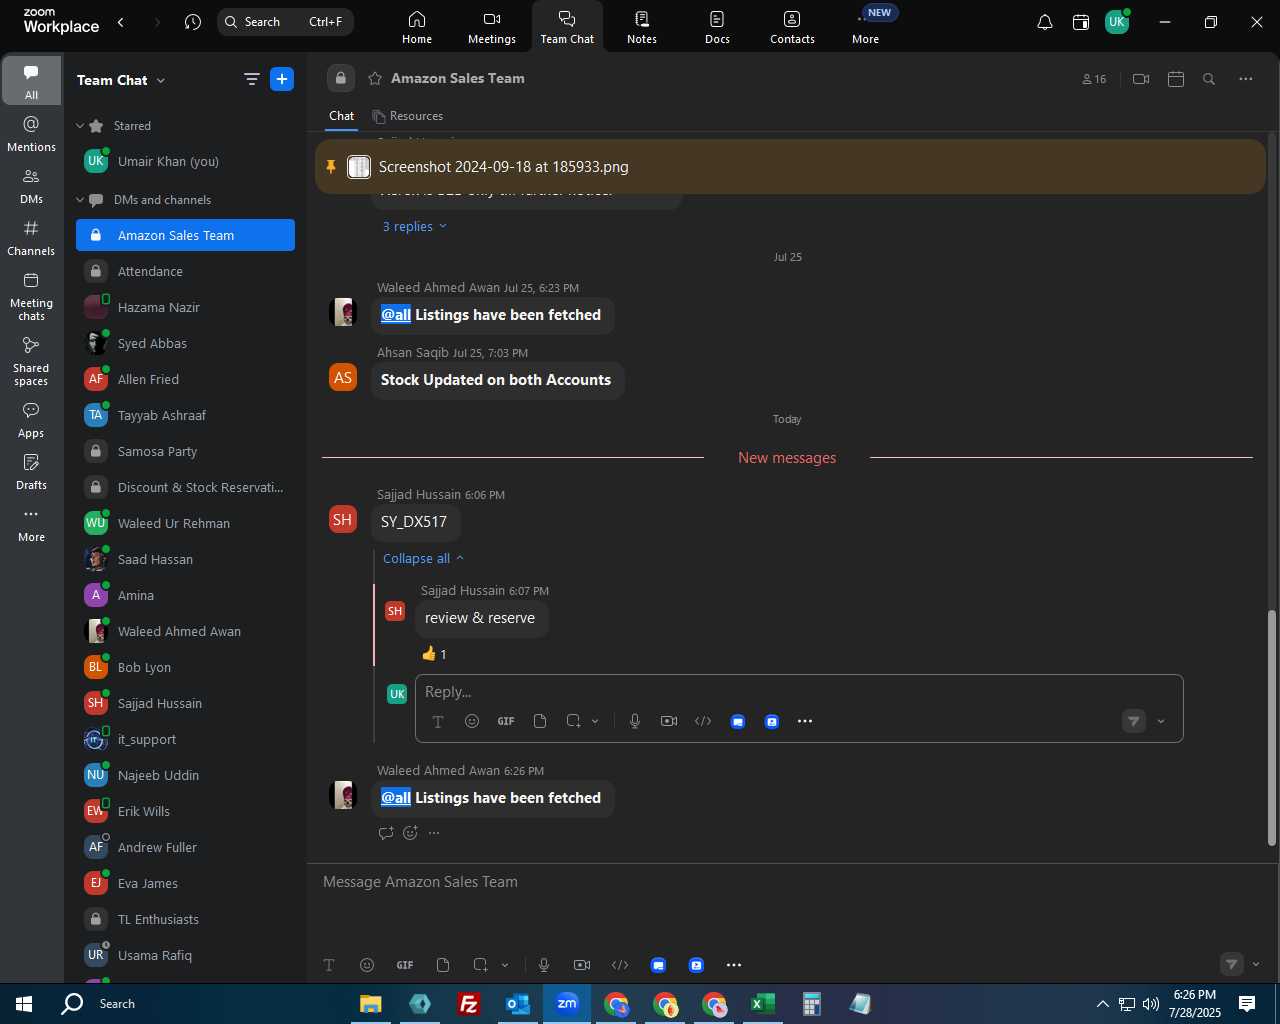The image size is (1280, 1024).
Task: Open the calendar icon in the top bar
Action: click(1081, 22)
